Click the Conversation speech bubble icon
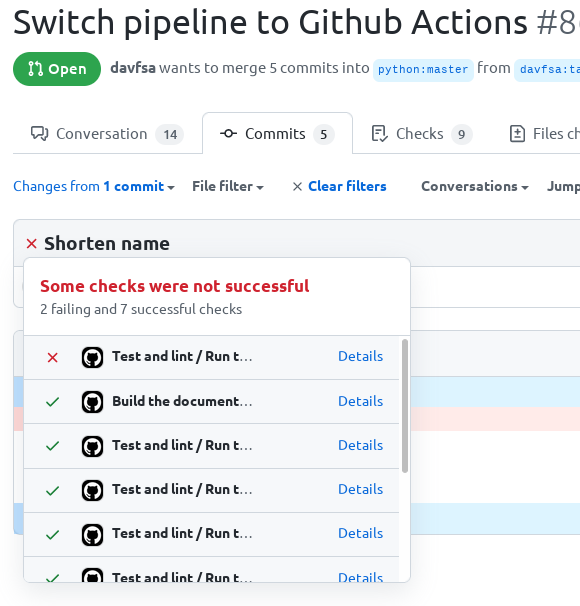580x606 pixels. pos(39,134)
